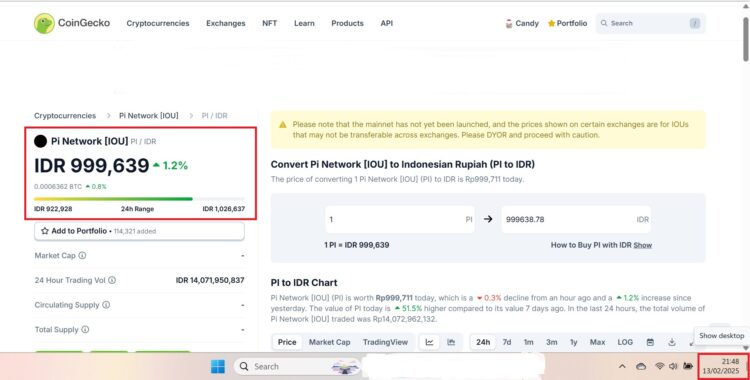Switch to line chart view icon
The width and height of the screenshot is (750, 380).
tap(430, 342)
